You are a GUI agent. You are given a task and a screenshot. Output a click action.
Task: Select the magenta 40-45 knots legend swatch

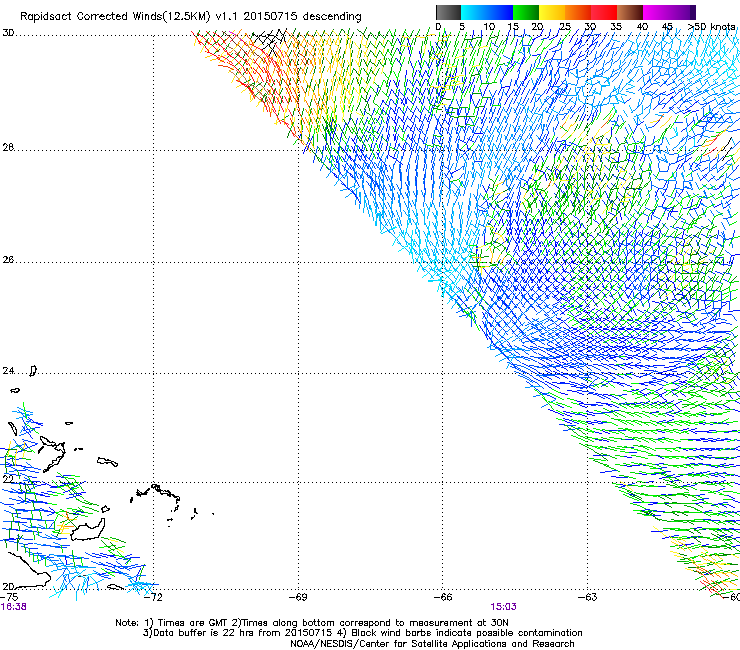pos(656,12)
